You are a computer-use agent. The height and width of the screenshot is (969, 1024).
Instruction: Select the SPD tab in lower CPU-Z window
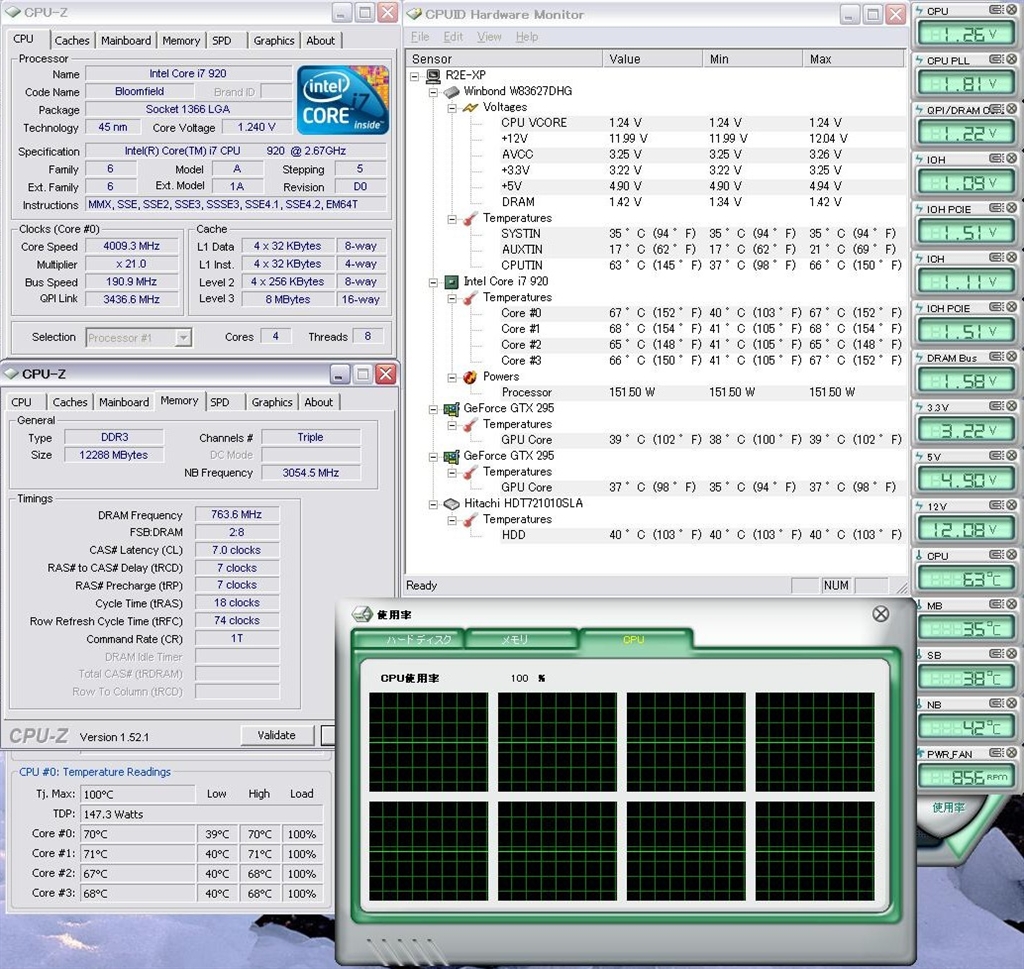220,402
